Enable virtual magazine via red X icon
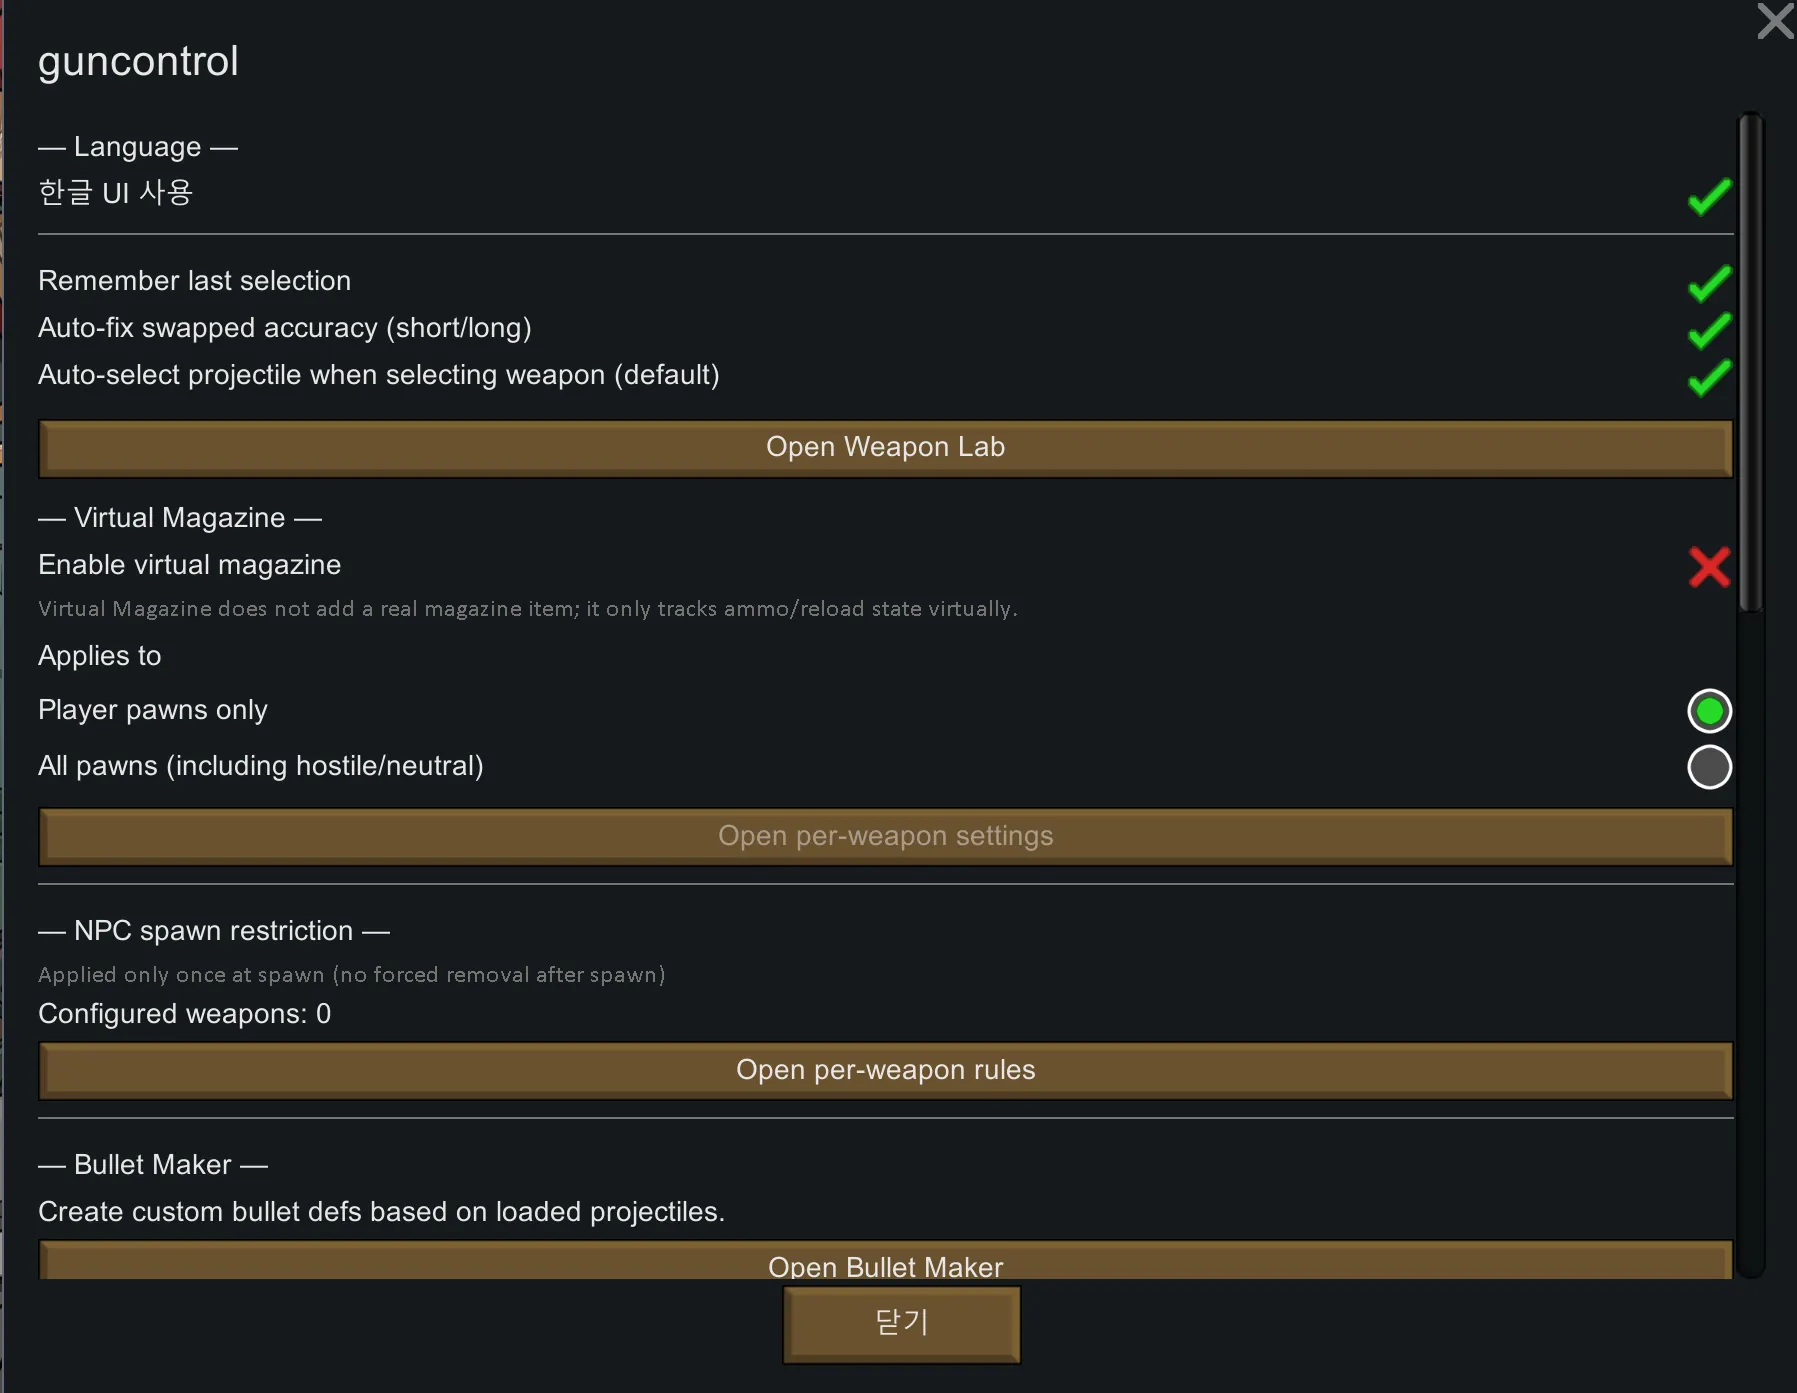This screenshot has width=1797, height=1393. 1709,566
